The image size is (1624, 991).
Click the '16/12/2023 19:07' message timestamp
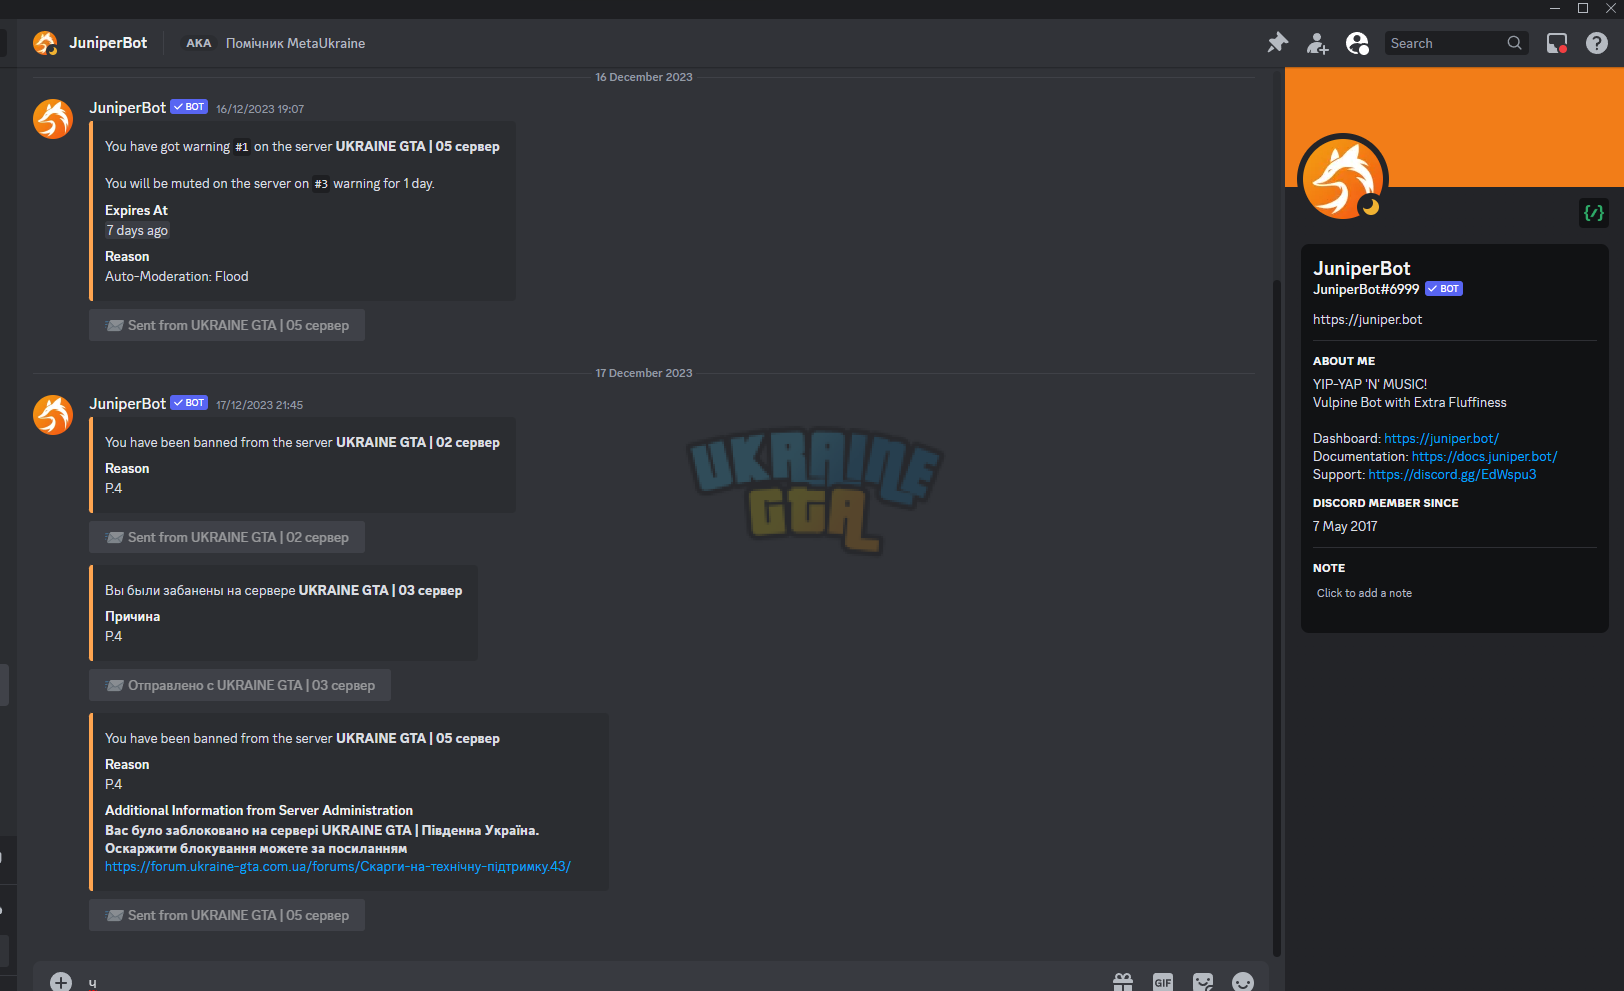click(260, 109)
